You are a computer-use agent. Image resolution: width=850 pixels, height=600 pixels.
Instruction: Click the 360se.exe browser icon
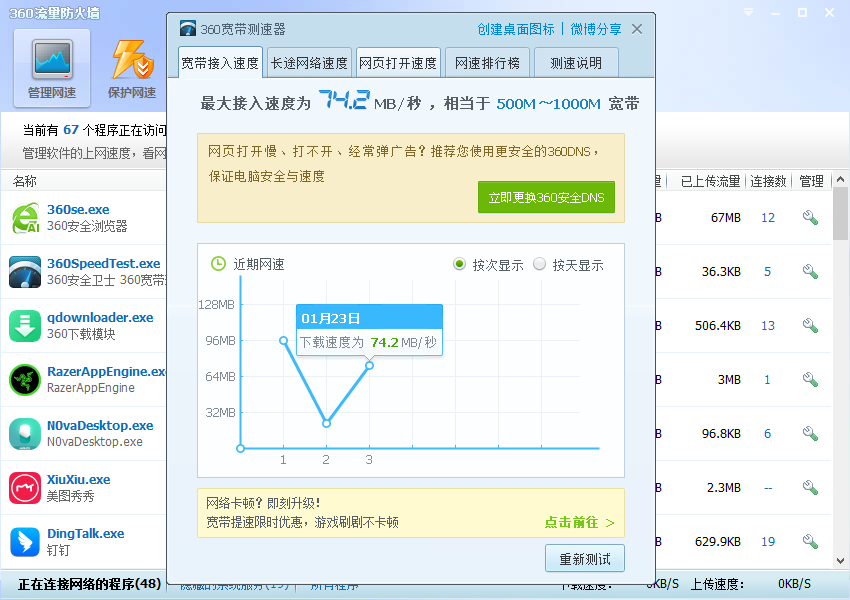pos(25,218)
